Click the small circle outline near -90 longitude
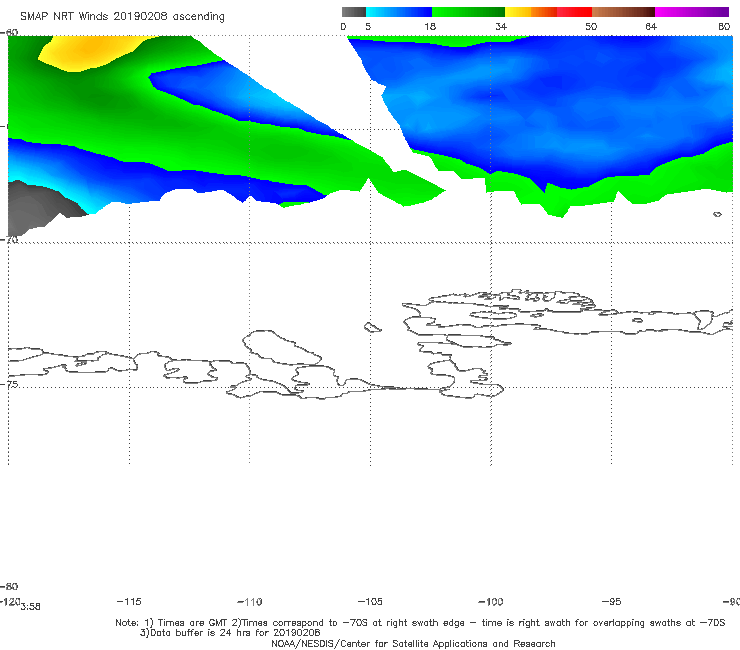Viewport: 740px width, 650px height. click(x=717, y=214)
